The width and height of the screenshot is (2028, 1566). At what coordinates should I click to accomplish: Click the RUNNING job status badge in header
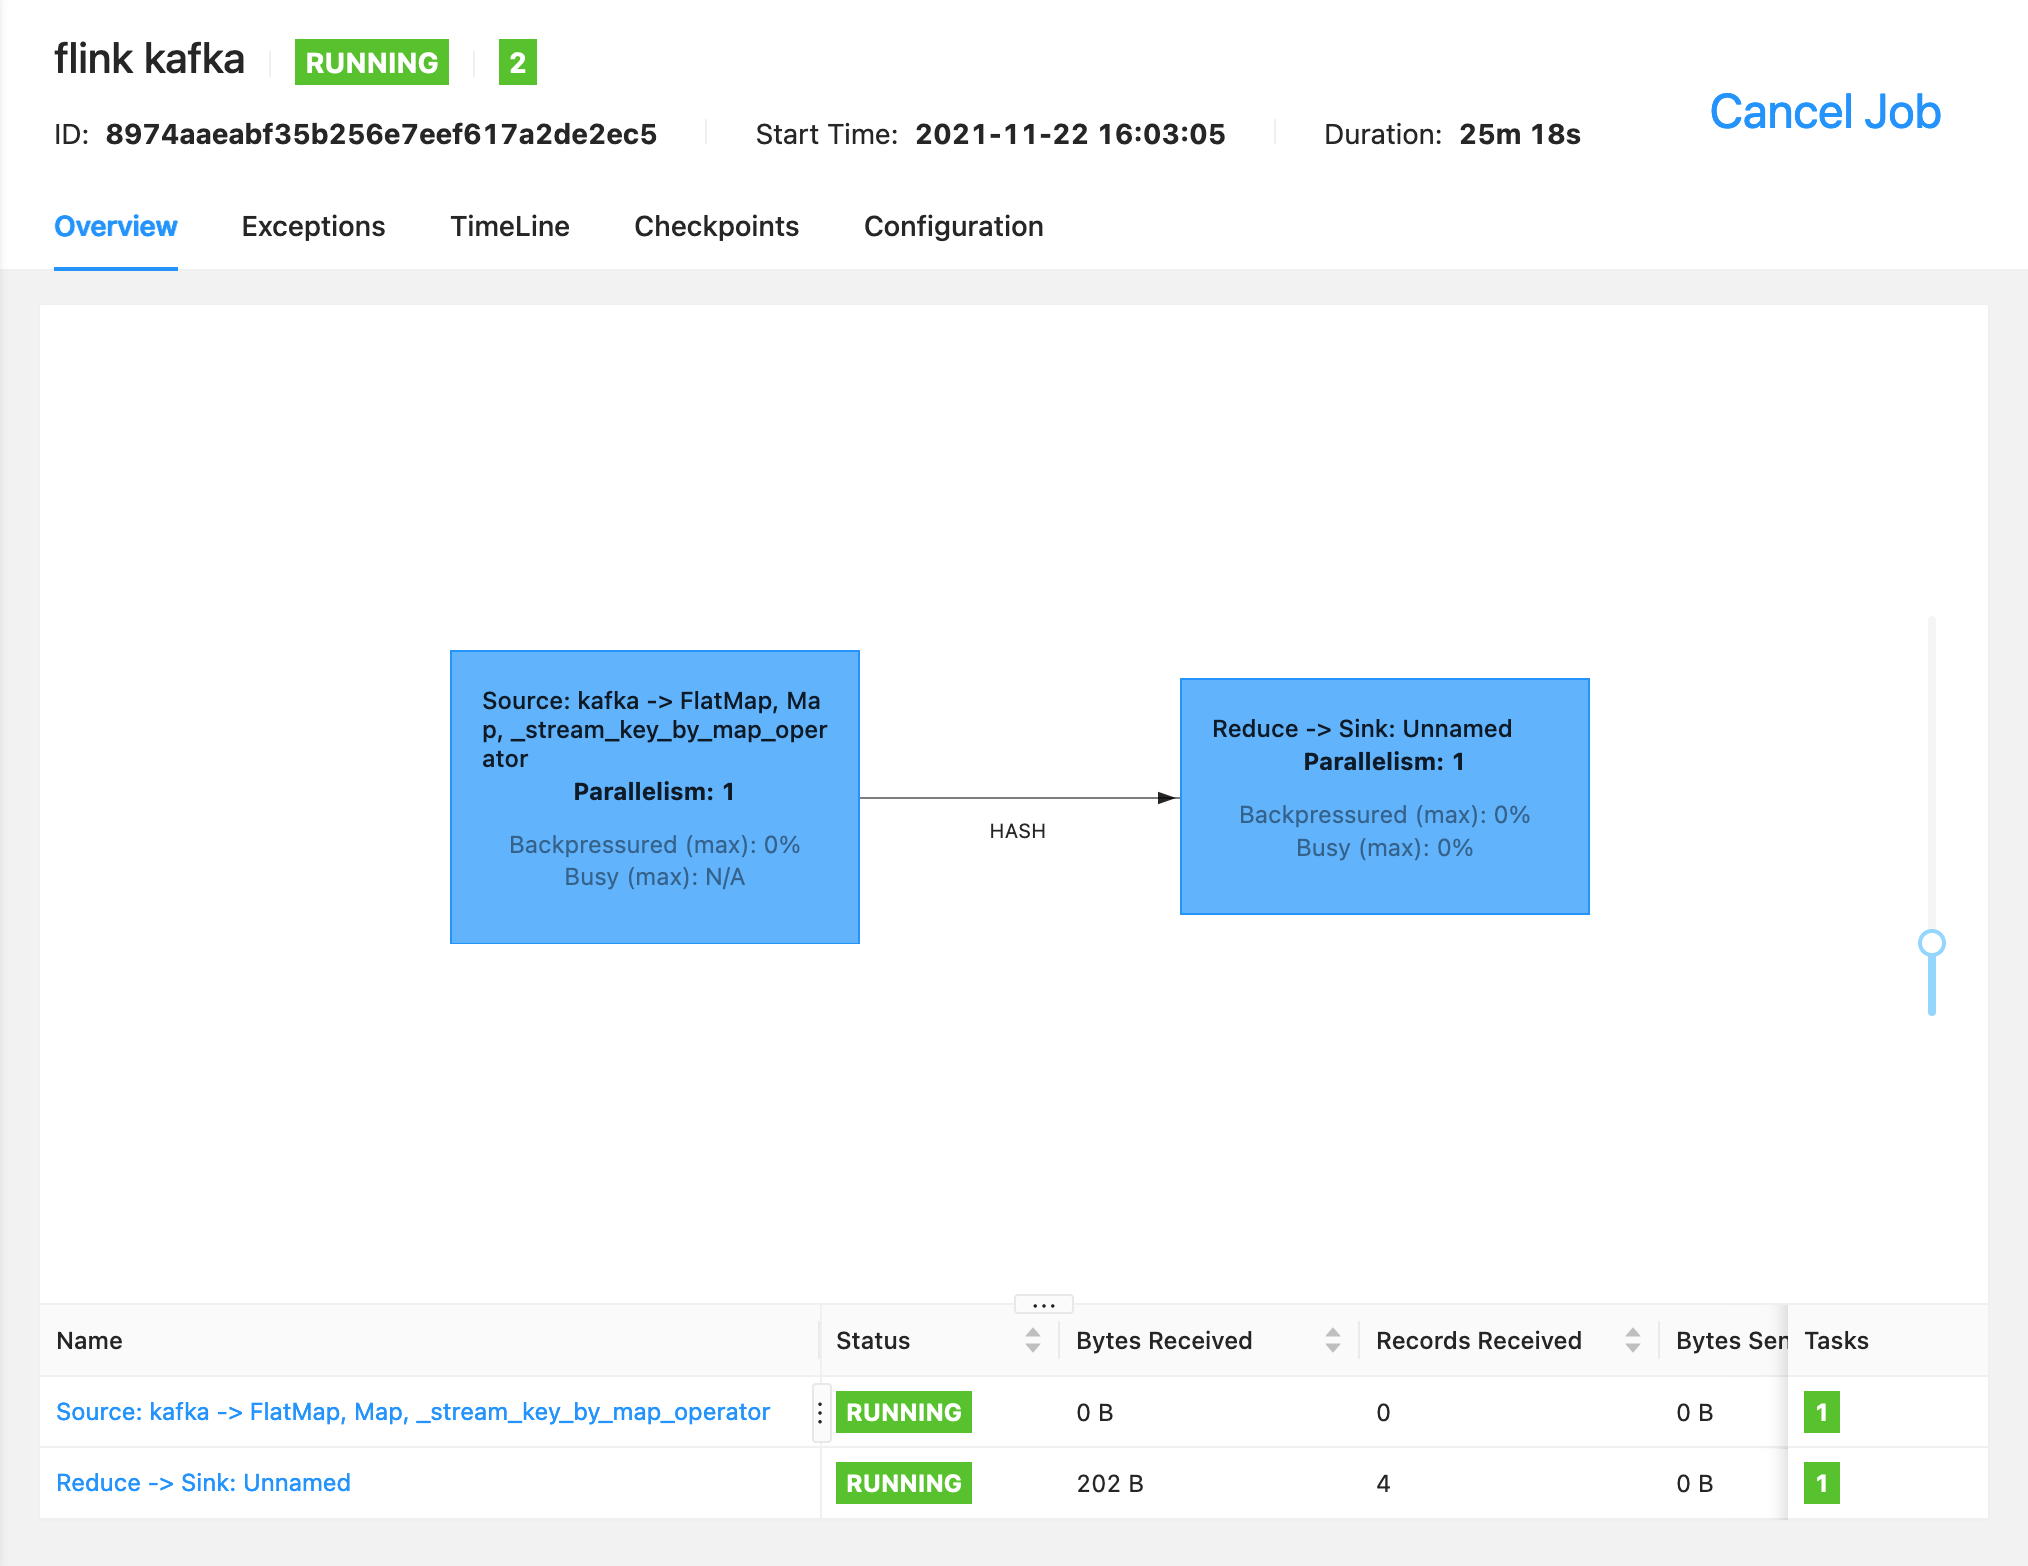371,62
